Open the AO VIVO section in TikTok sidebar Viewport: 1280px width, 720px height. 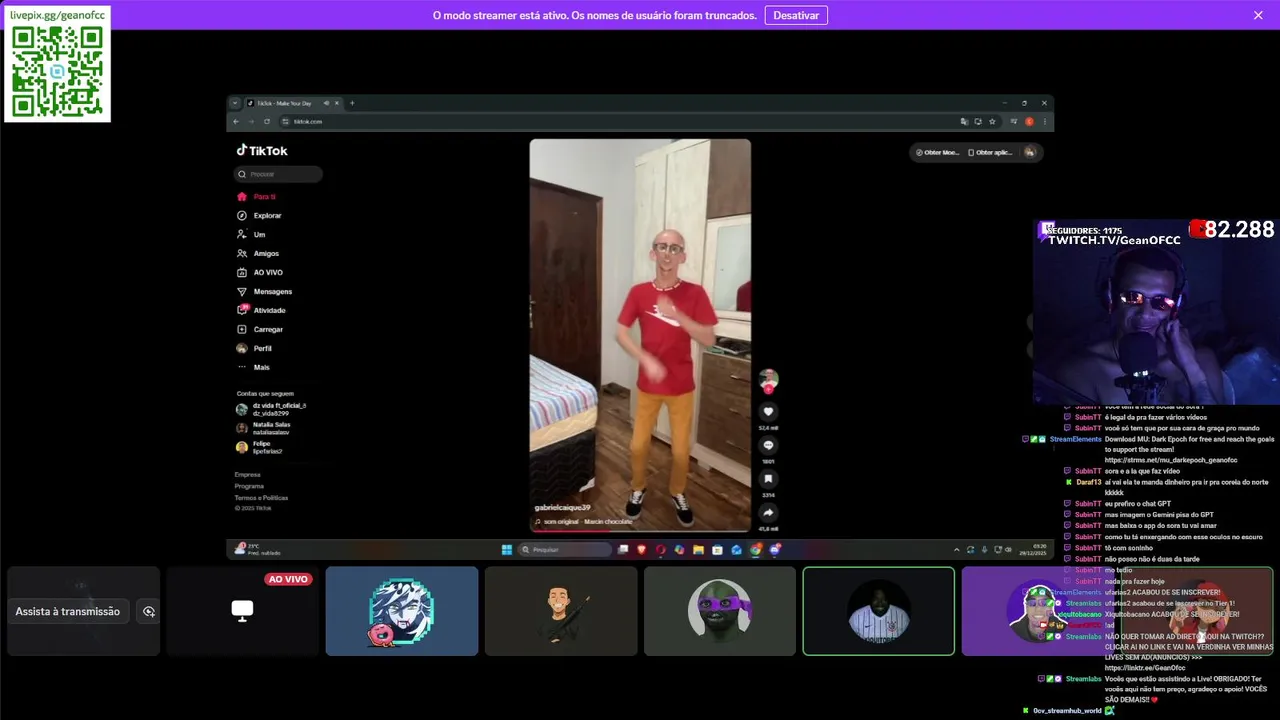pos(260,273)
